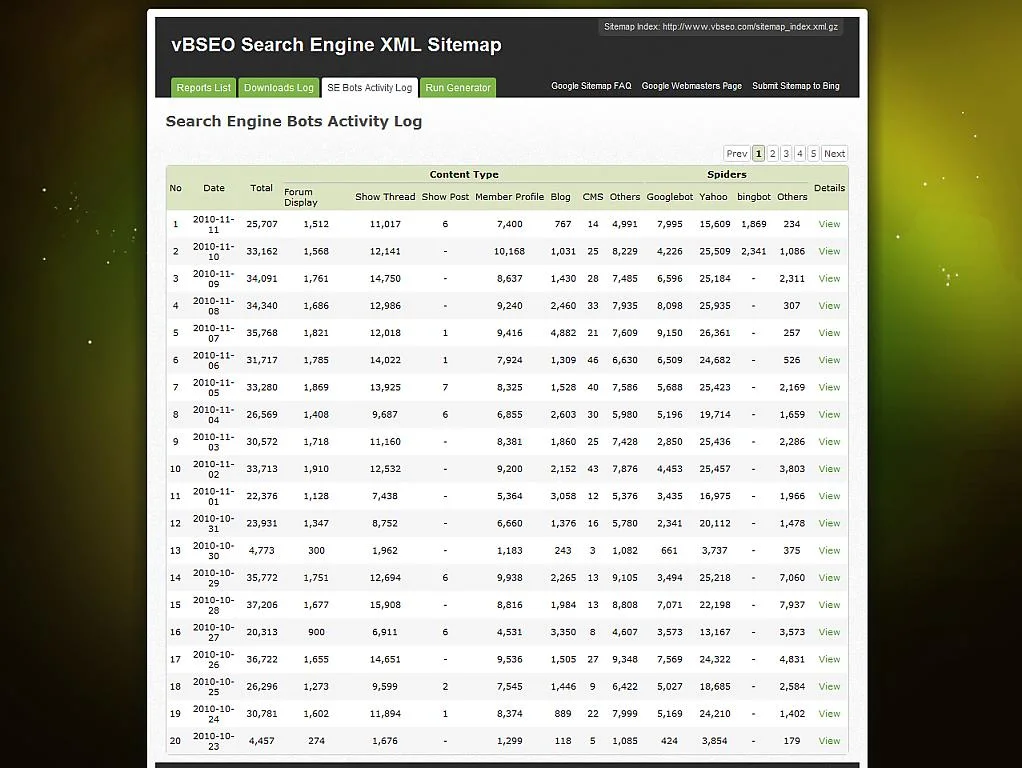Jump to page 3 of the log
1022x768 pixels.
(x=786, y=154)
